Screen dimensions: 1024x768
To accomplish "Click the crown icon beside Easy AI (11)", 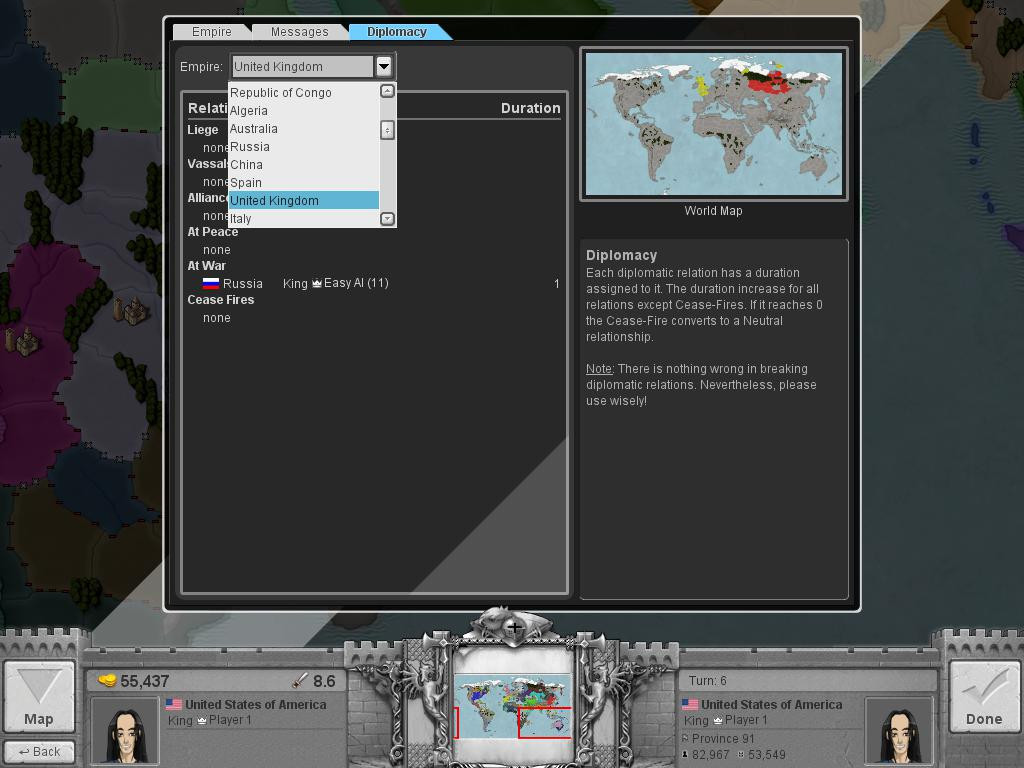I will click(317, 283).
